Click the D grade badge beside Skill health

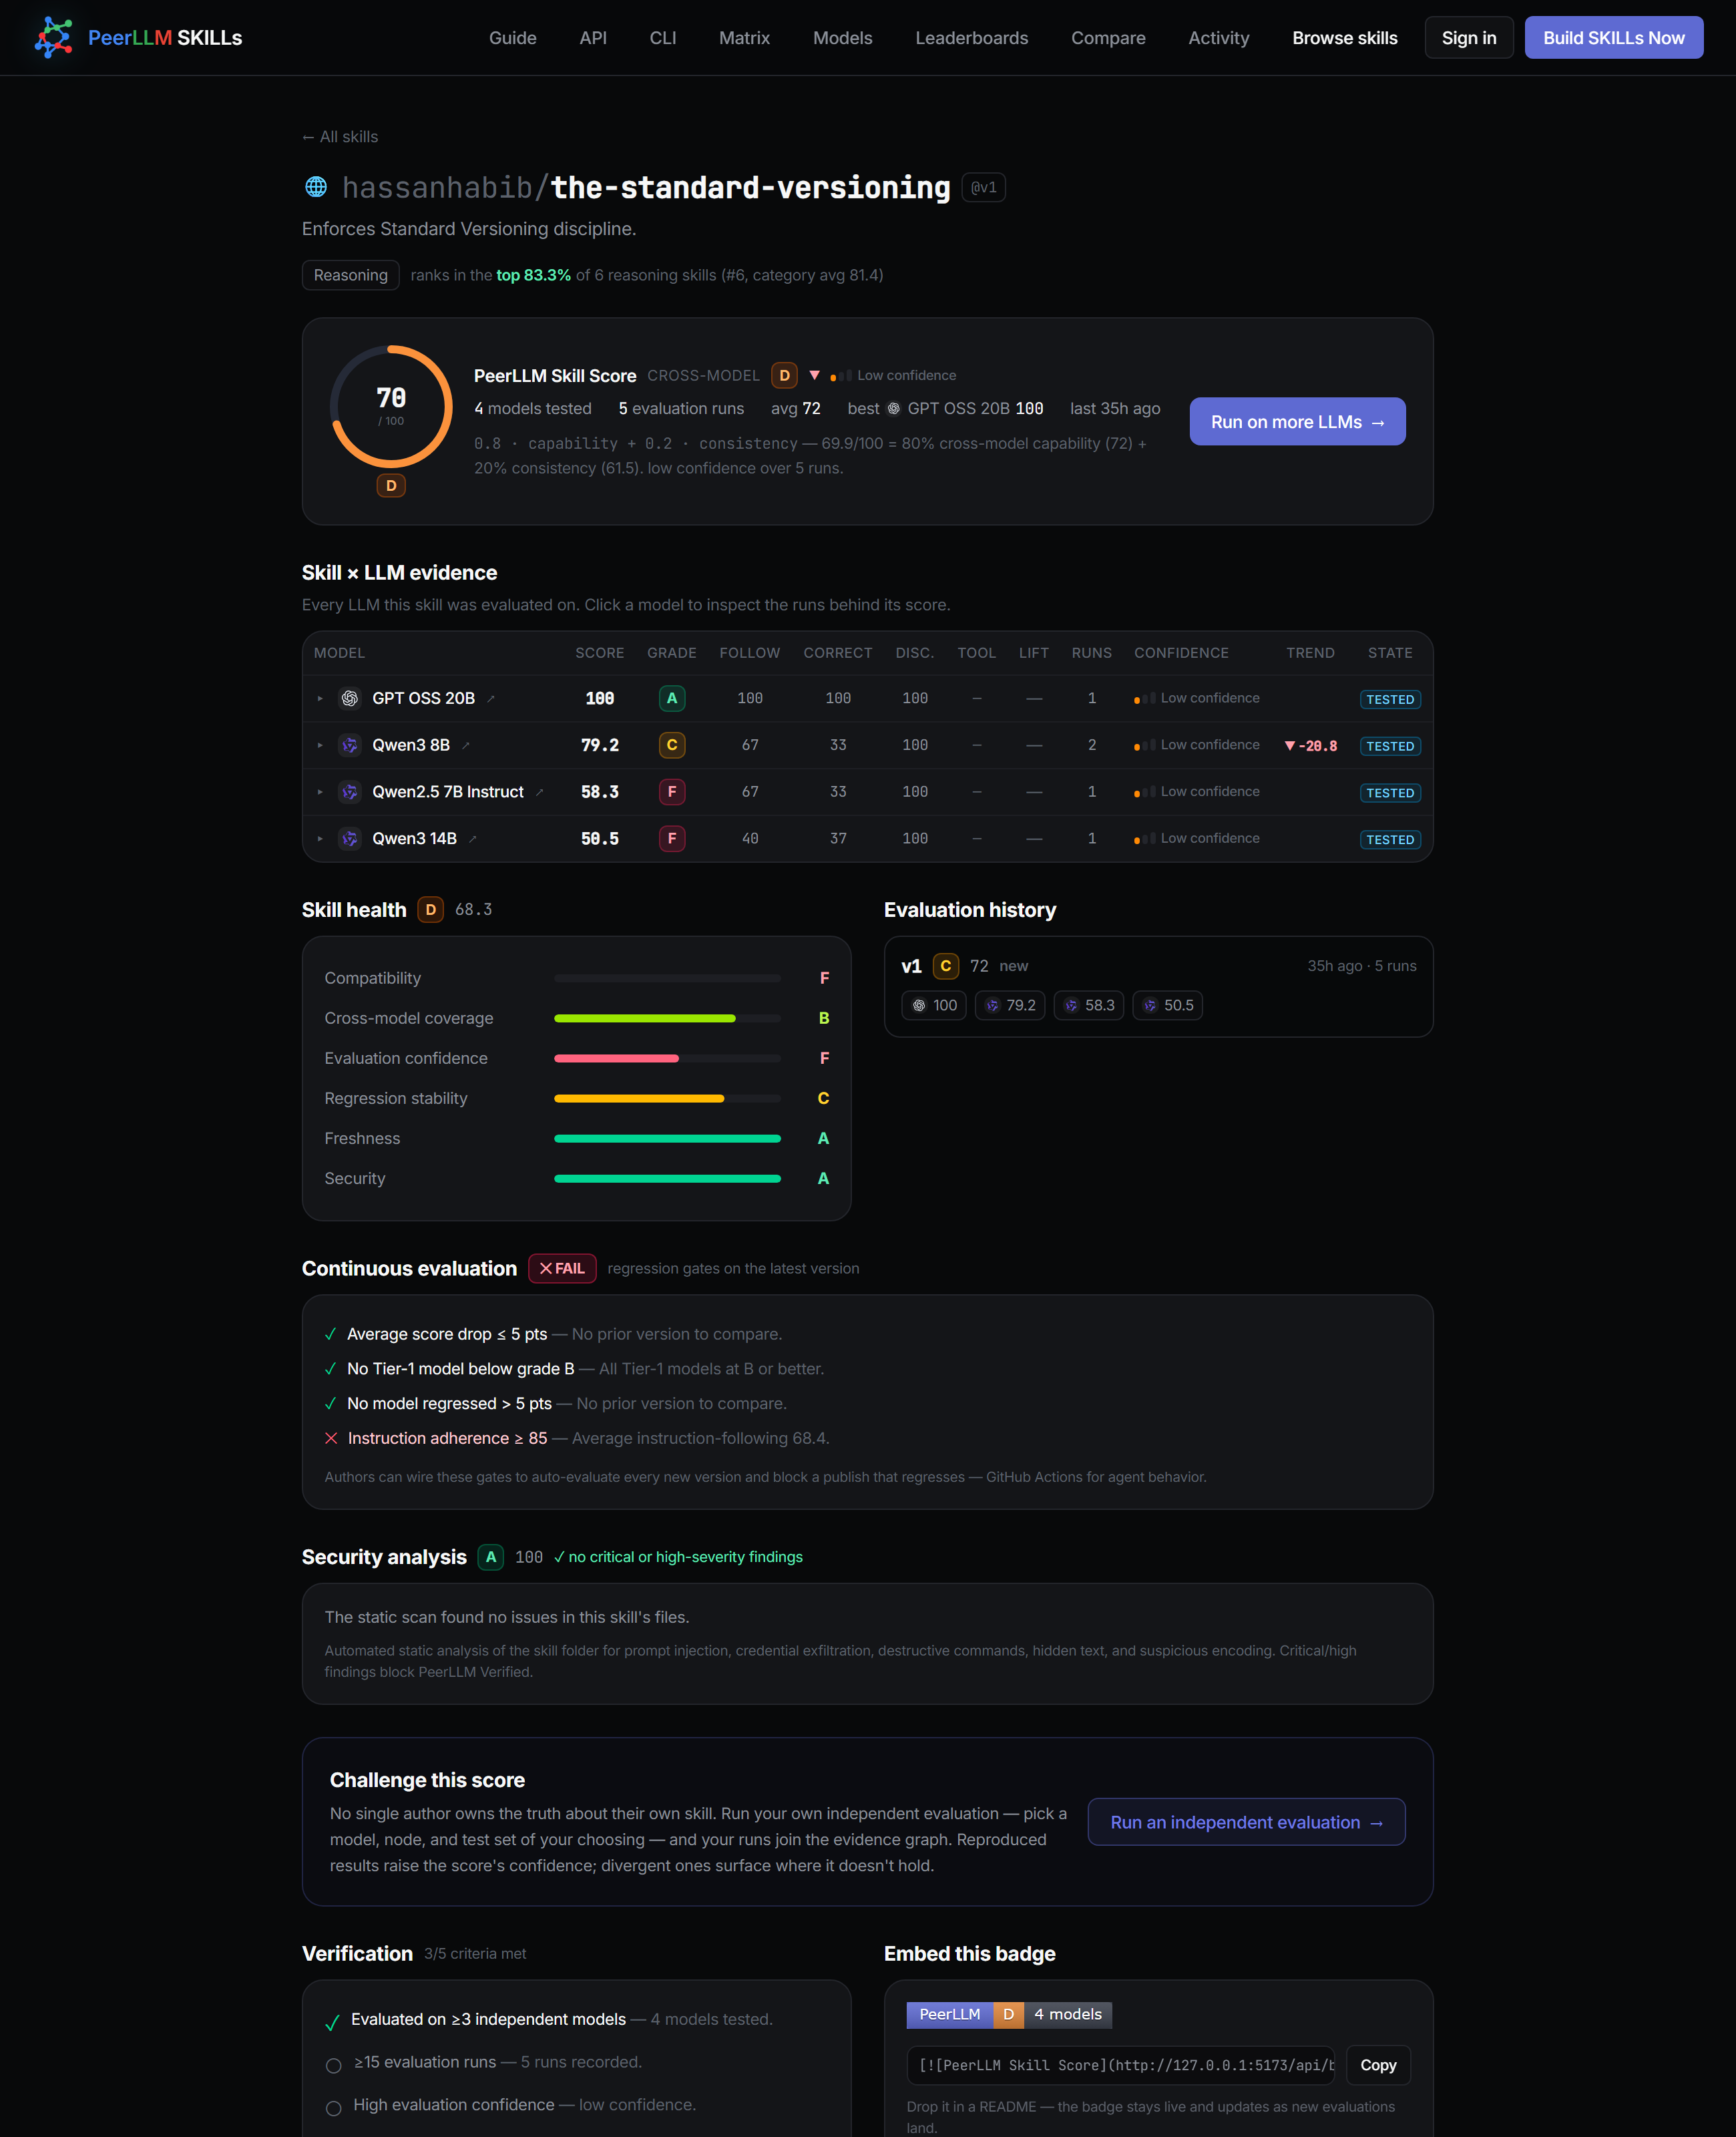point(431,910)
